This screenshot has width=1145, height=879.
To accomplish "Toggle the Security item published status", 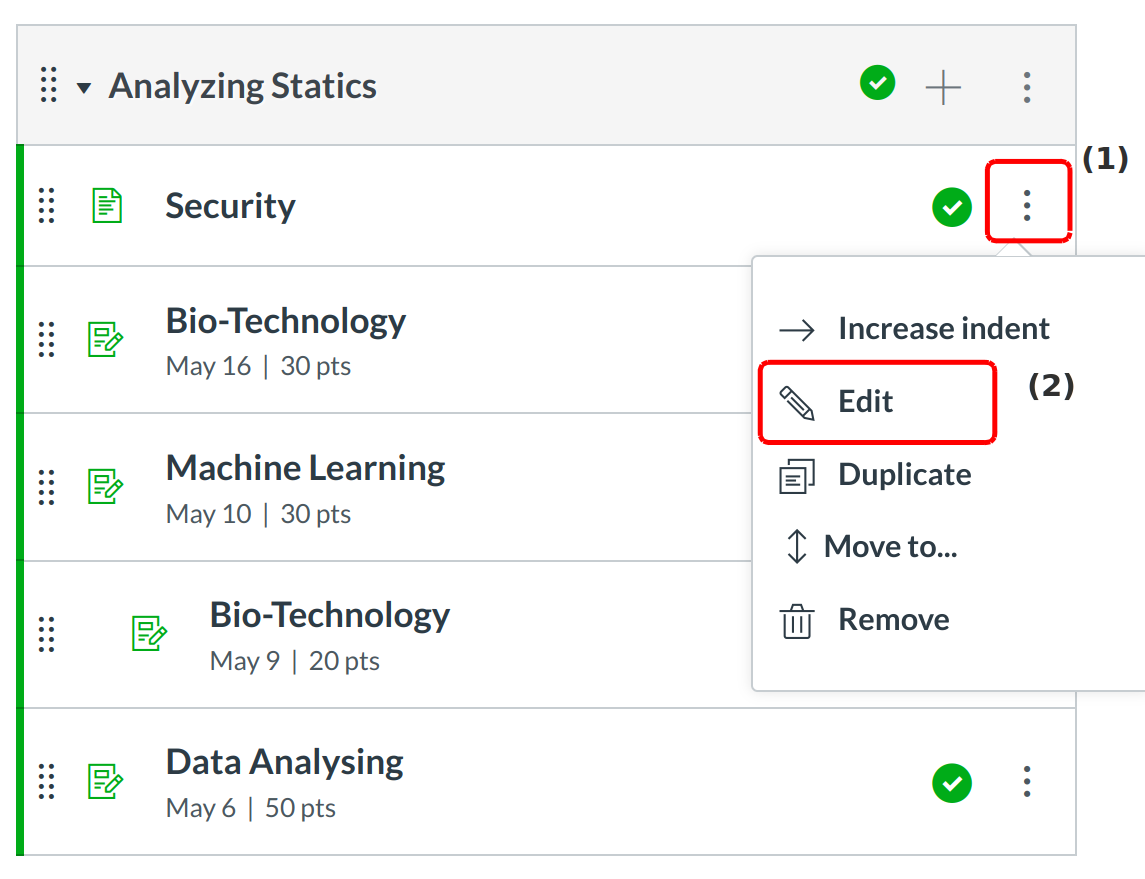I will [951, 207].
